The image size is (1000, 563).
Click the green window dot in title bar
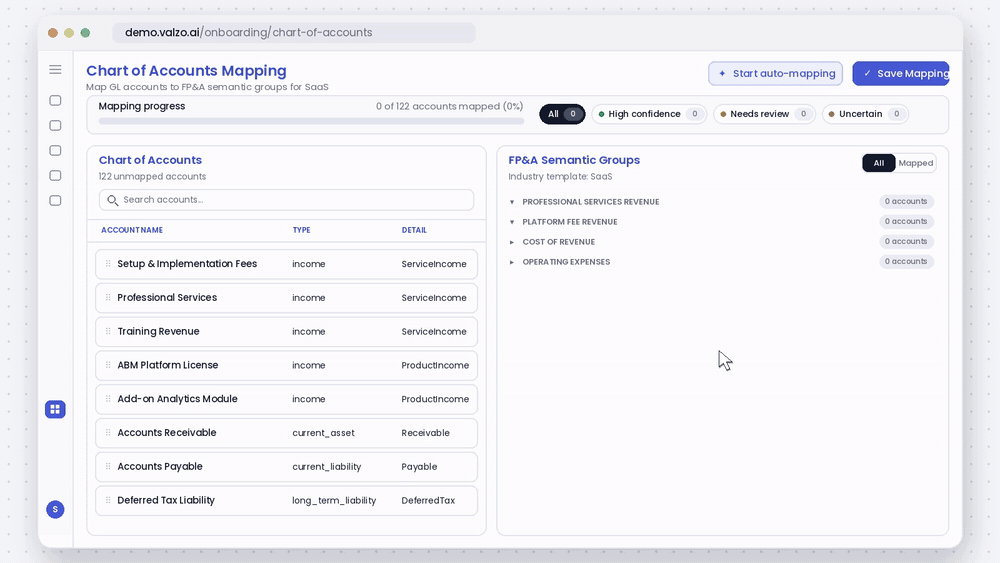tap(85, 33)
